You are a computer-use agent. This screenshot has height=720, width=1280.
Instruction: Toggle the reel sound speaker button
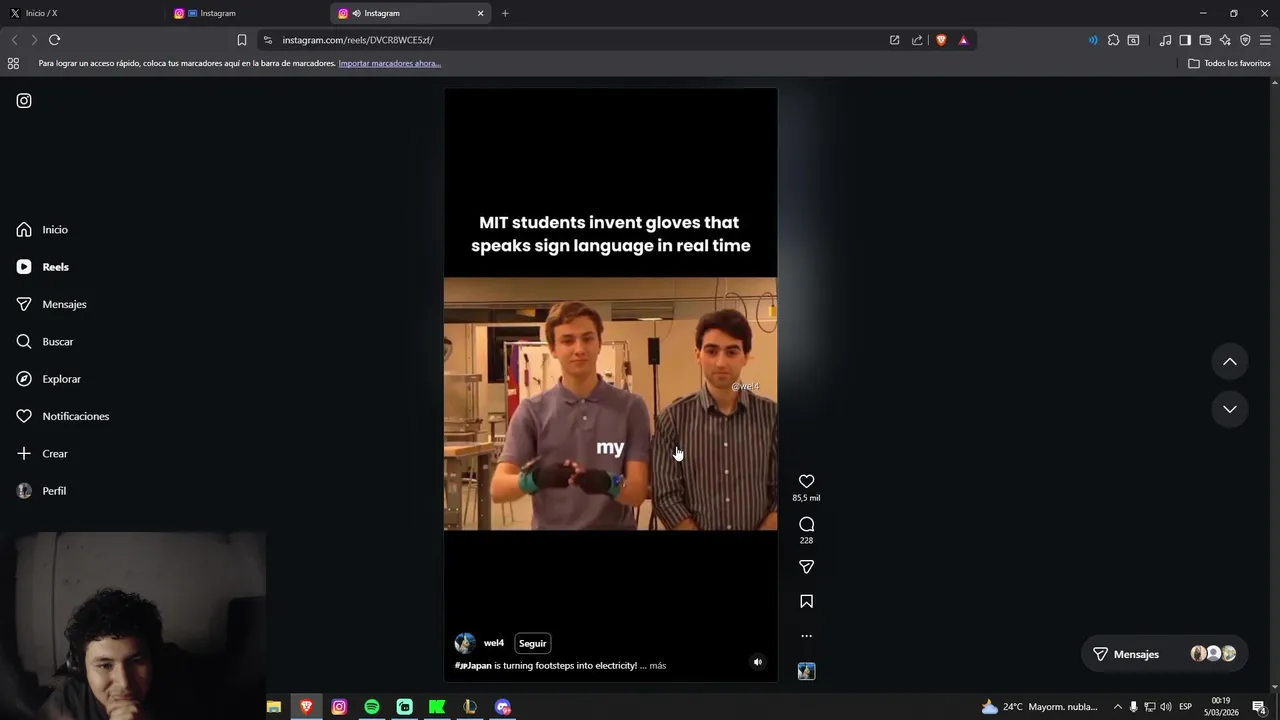click(x=757, y=662)
